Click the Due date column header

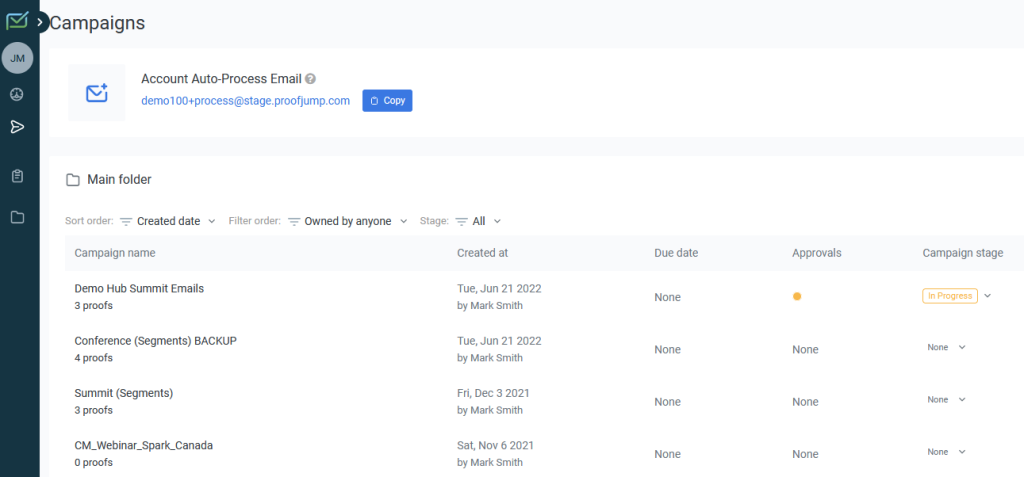coord(676,253)
